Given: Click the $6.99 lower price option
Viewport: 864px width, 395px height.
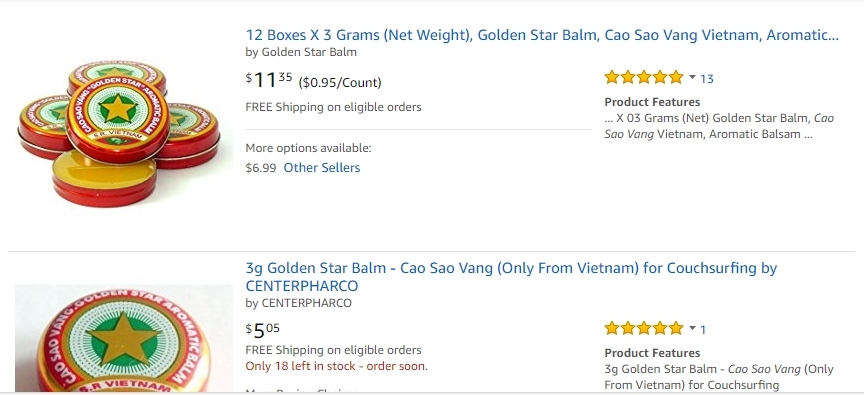Looking at the screenshot, I should tap(261, 167).
